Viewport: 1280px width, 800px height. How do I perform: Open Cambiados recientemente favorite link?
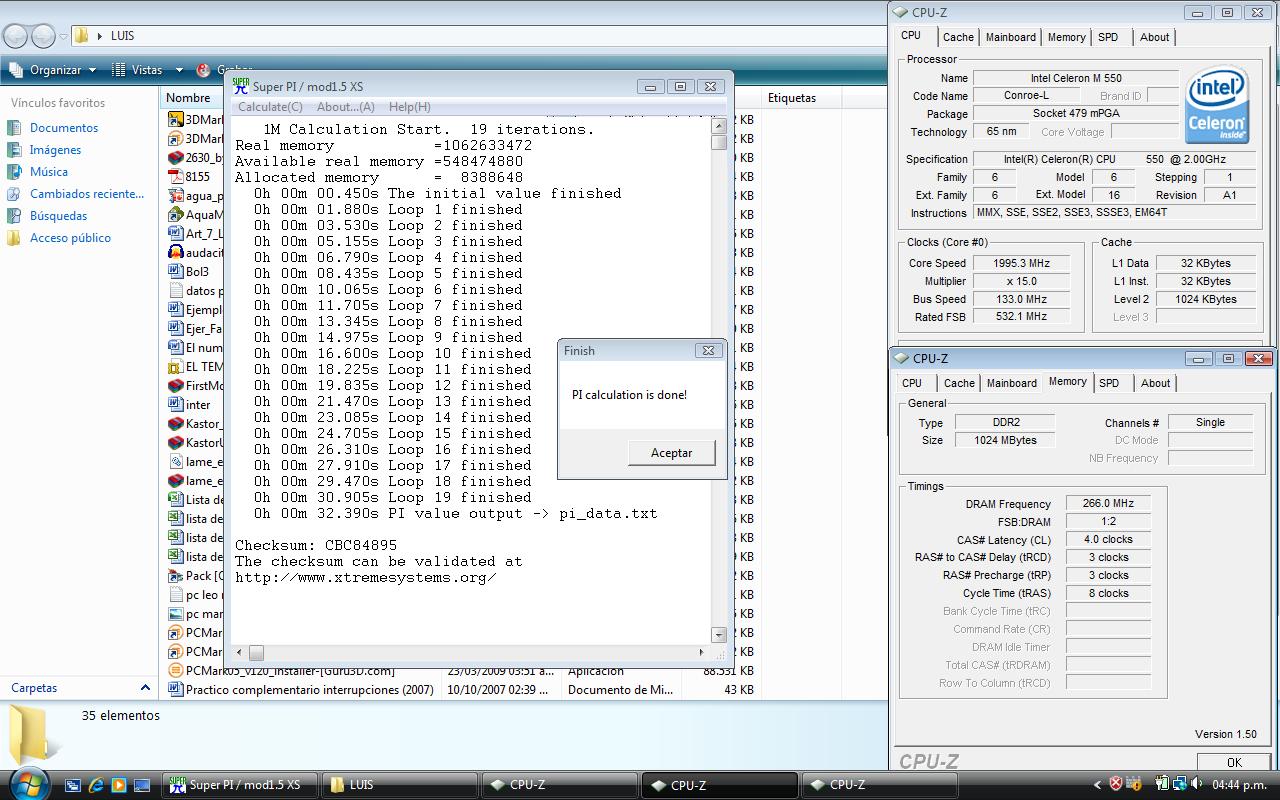[x=87, y=194]
